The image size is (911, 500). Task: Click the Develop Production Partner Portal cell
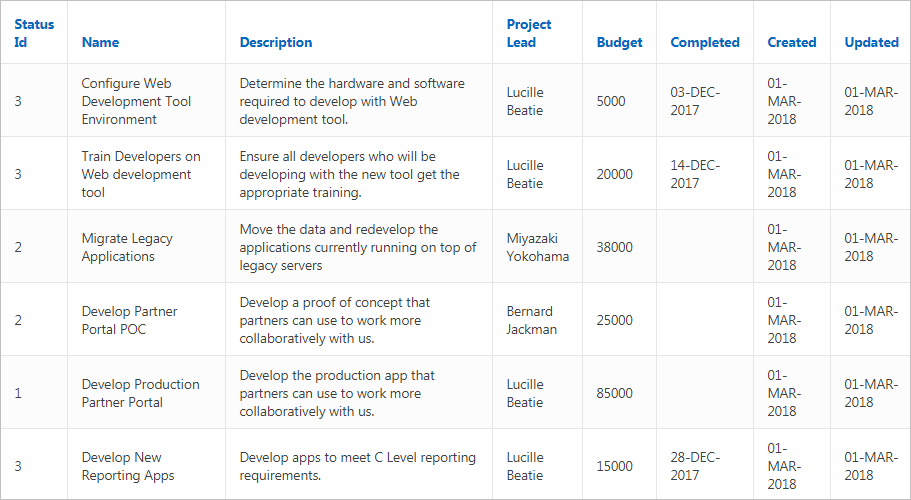(140, 393)
